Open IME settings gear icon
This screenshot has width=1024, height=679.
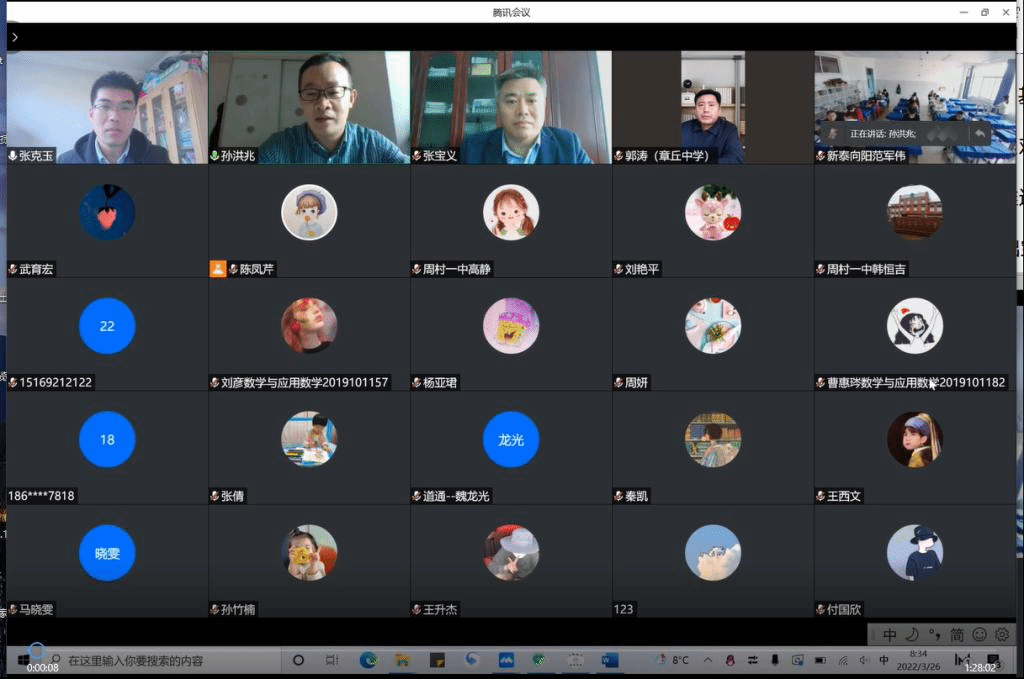pos(1001,634)
